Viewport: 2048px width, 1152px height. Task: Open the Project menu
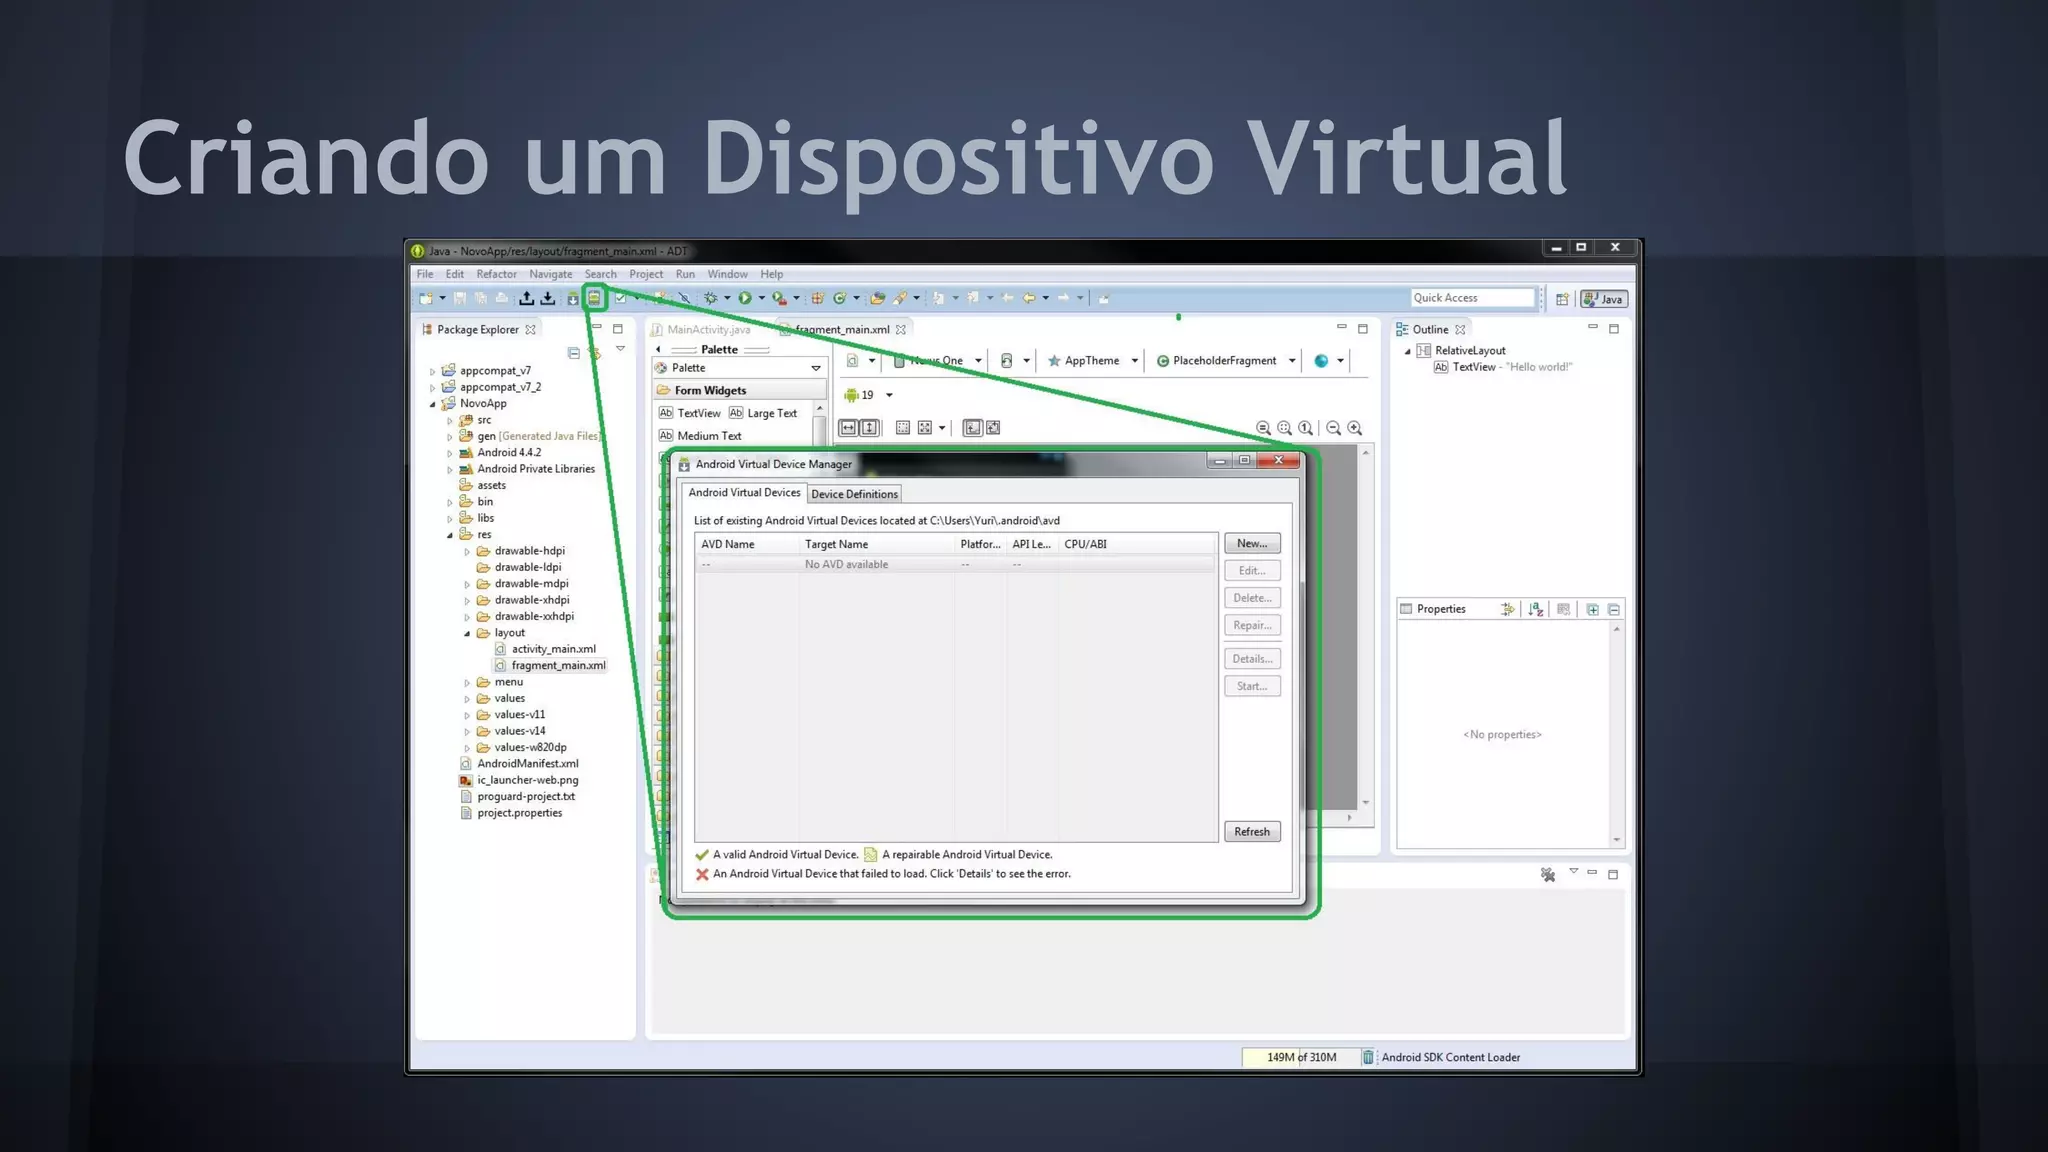646,274
